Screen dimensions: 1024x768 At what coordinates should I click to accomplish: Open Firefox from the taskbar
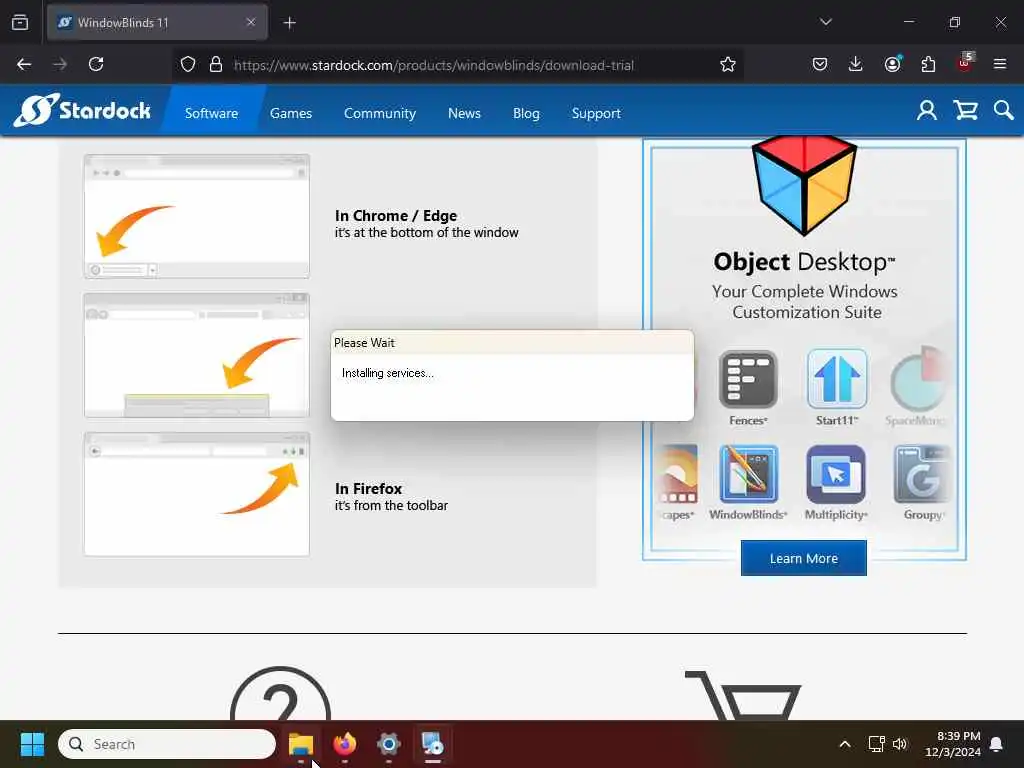[x=345, y=744]
